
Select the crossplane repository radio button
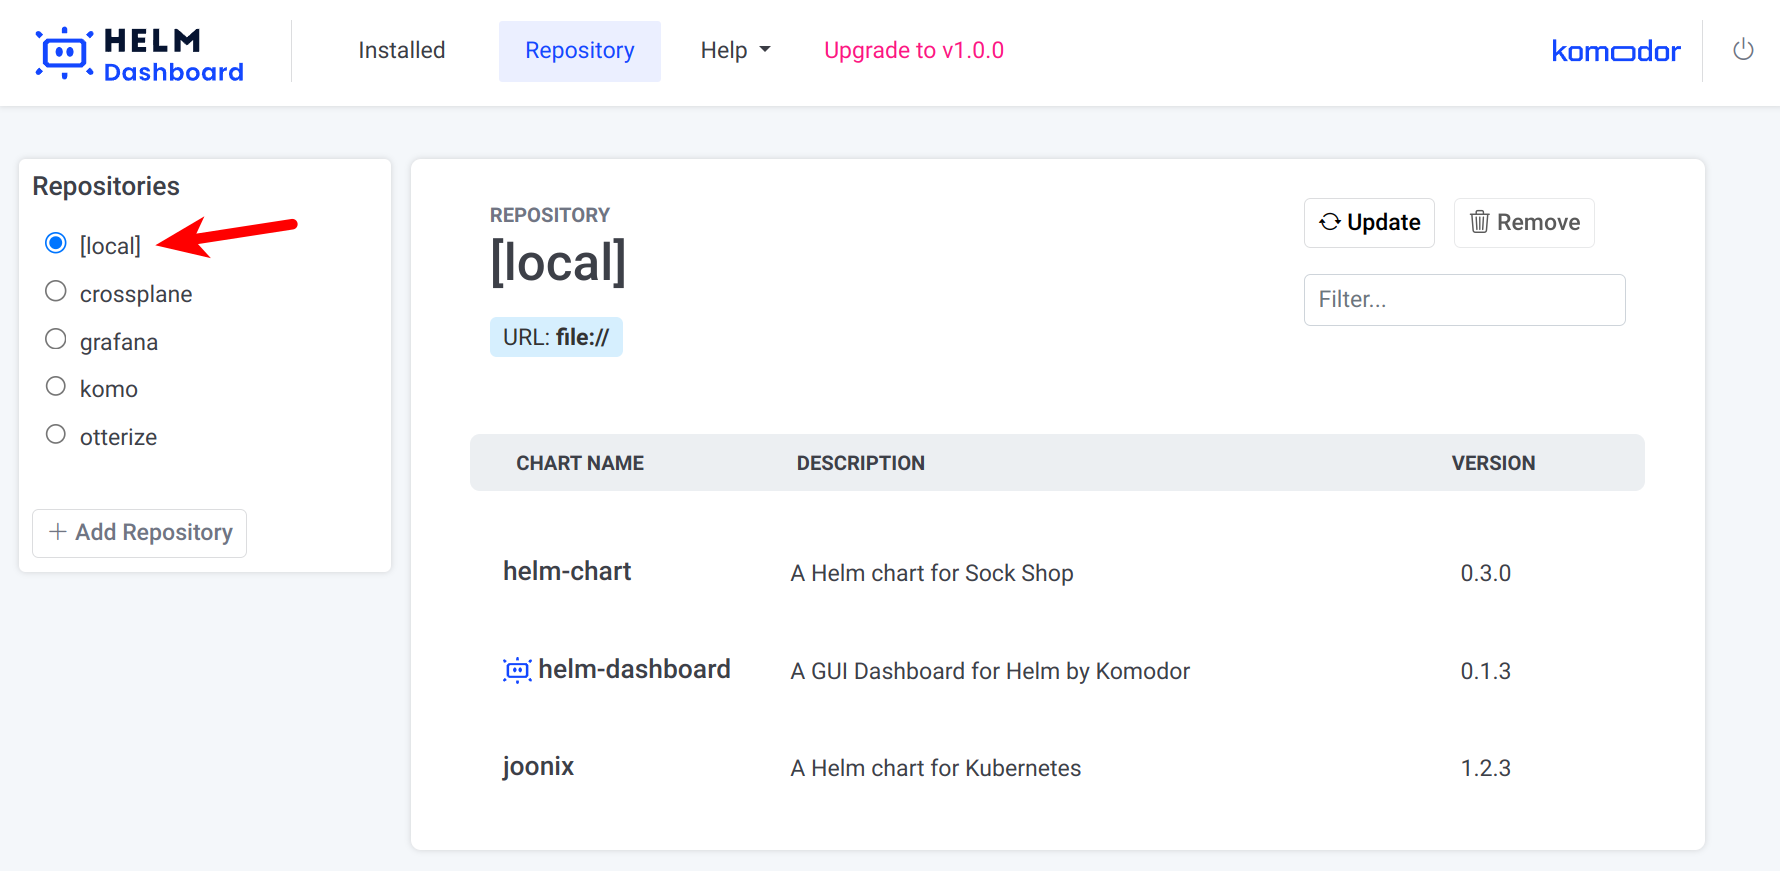pyautogui.click(x=56, y=292)
